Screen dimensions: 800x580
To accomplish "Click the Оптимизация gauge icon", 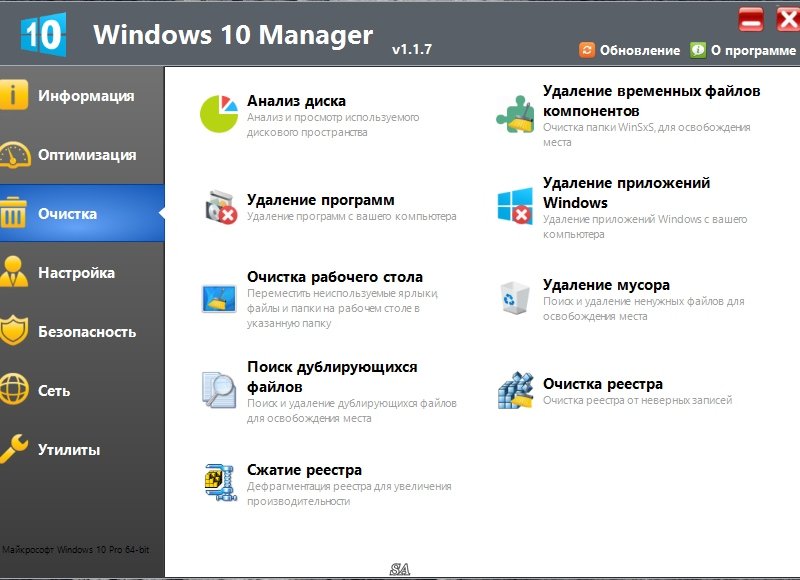I will point(14,154).
